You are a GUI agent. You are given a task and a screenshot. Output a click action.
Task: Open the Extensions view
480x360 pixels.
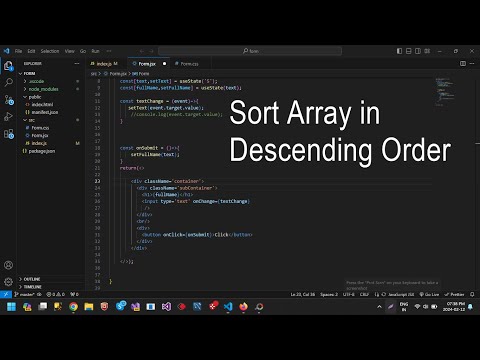pyautogui.click(x=8, y=134)
